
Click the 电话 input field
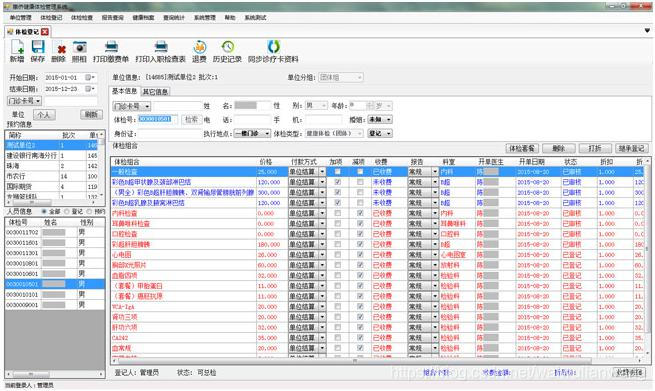pyautogui.click(x=252, y=119)
